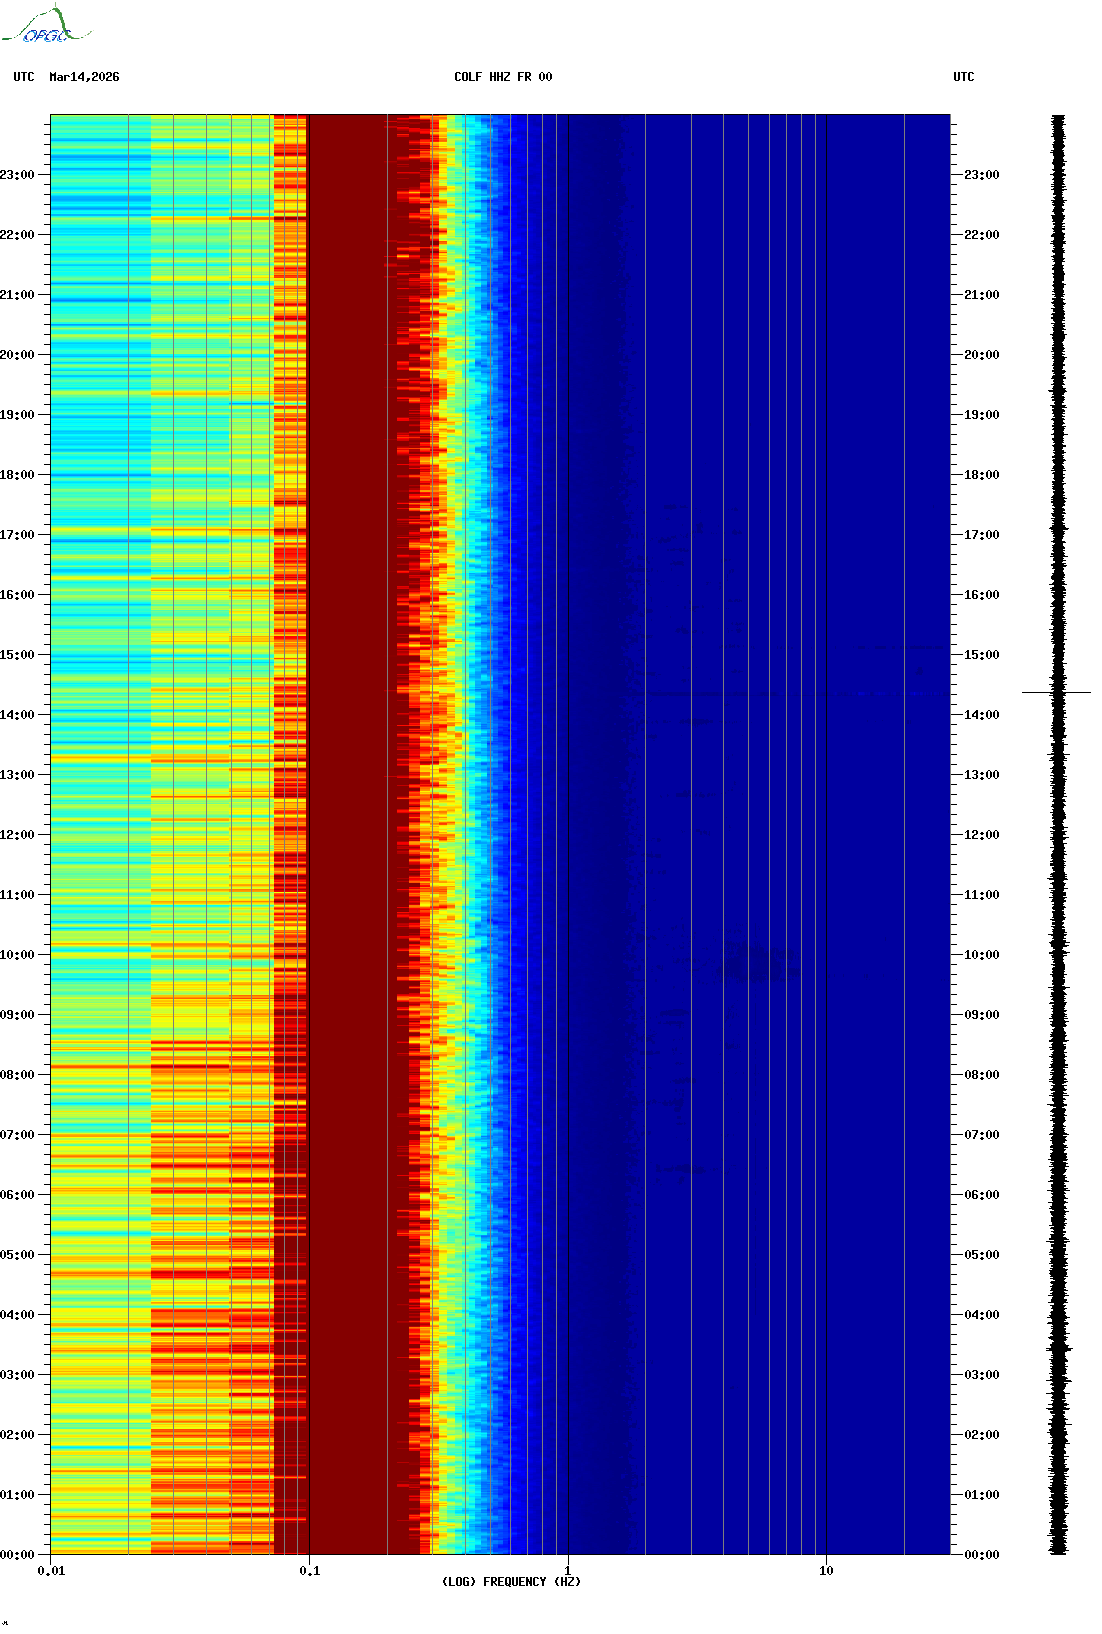Select the COLF HHZ FR 00 station title
Image resolution: width=1102 pixels, height=1634 pixels.
[x=502, y=77]
